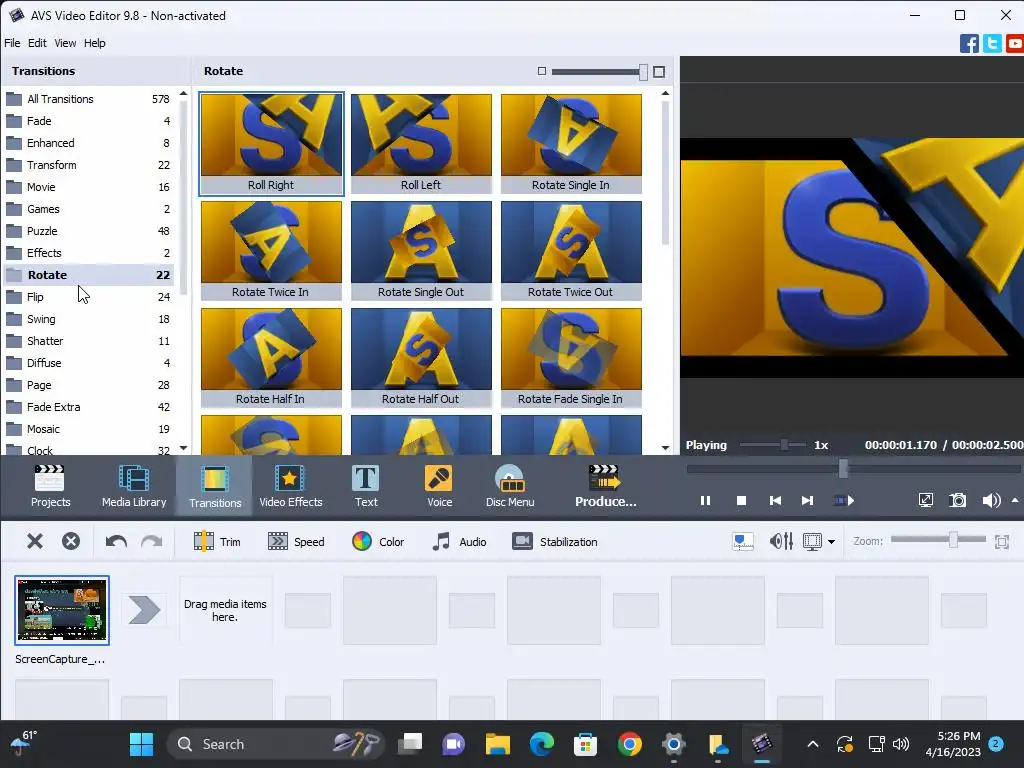
Task: Click the preview timeline position marker
Action: coord(843,468)
